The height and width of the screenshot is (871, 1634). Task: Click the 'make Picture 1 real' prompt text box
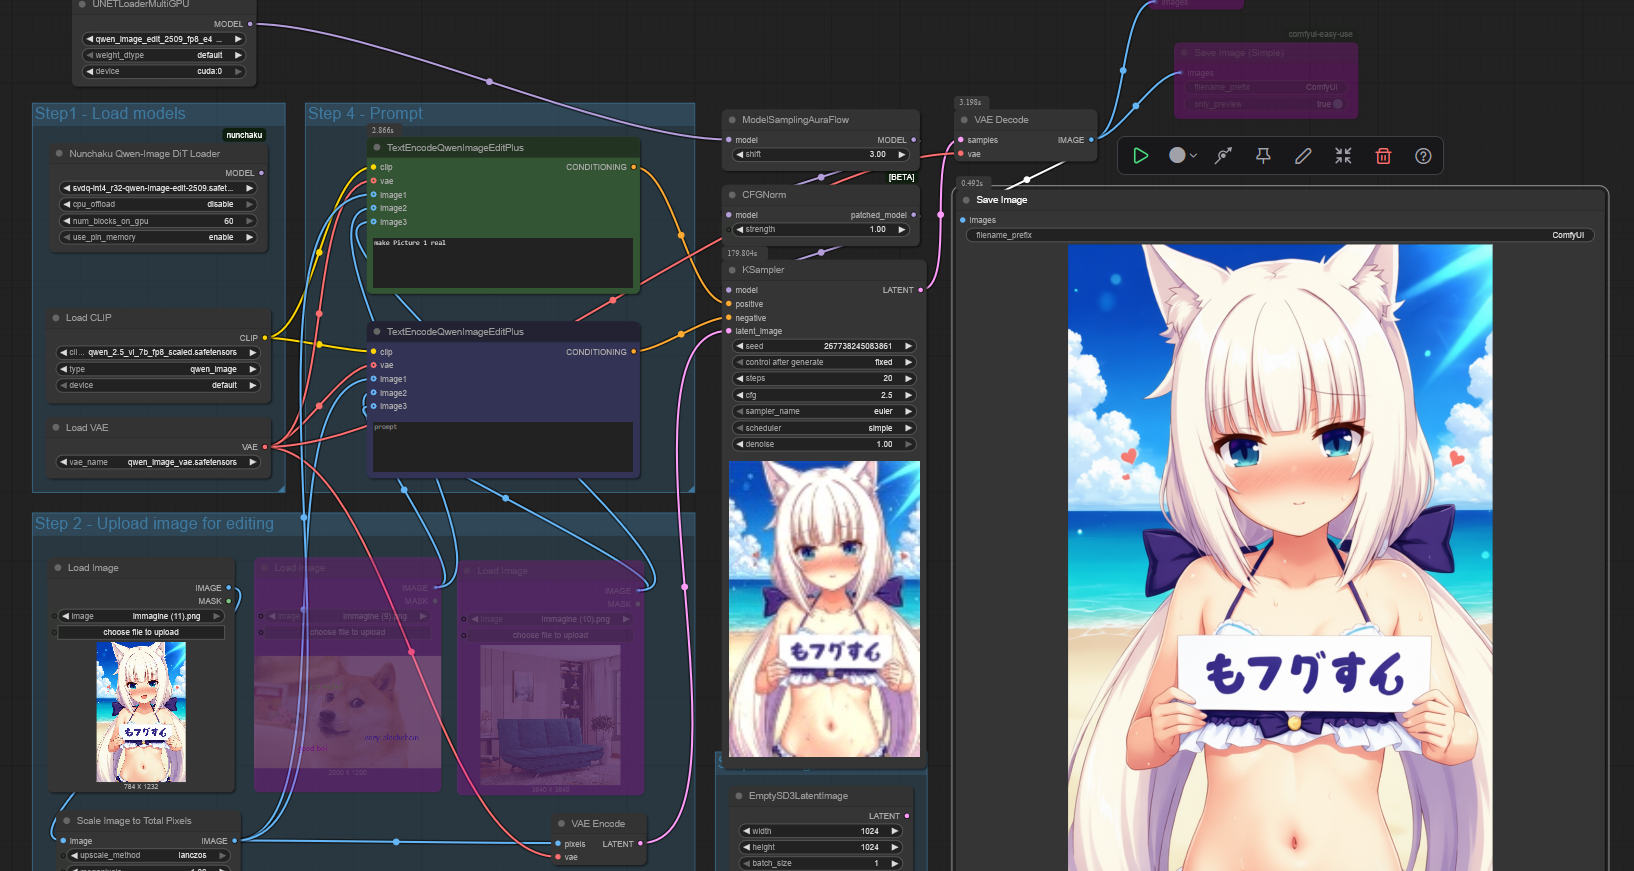click(x=503, y=263)
